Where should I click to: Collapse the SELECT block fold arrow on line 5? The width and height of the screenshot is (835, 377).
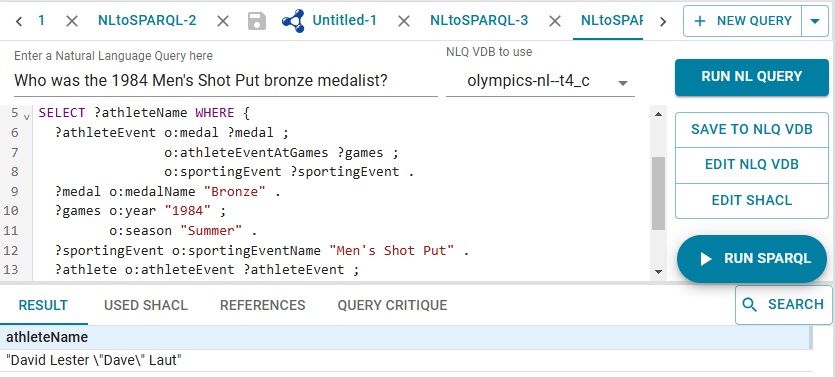tap(27, 116)
